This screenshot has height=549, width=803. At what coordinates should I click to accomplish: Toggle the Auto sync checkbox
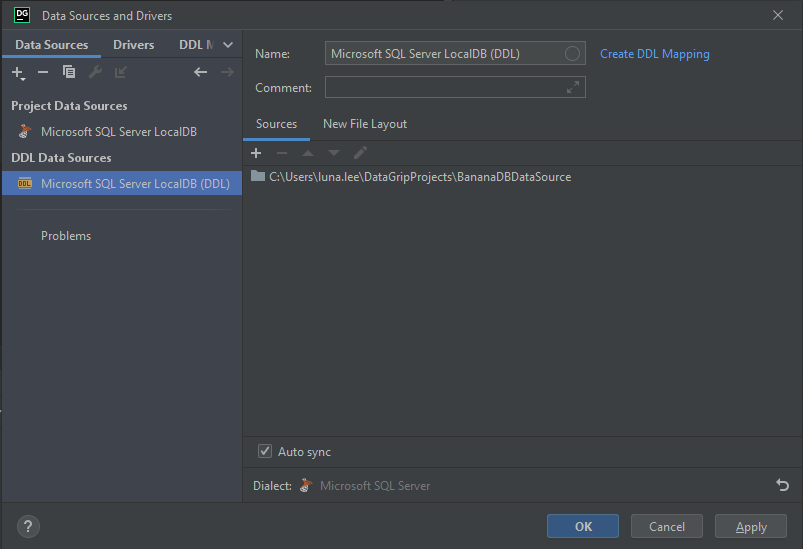click(265, 452)
